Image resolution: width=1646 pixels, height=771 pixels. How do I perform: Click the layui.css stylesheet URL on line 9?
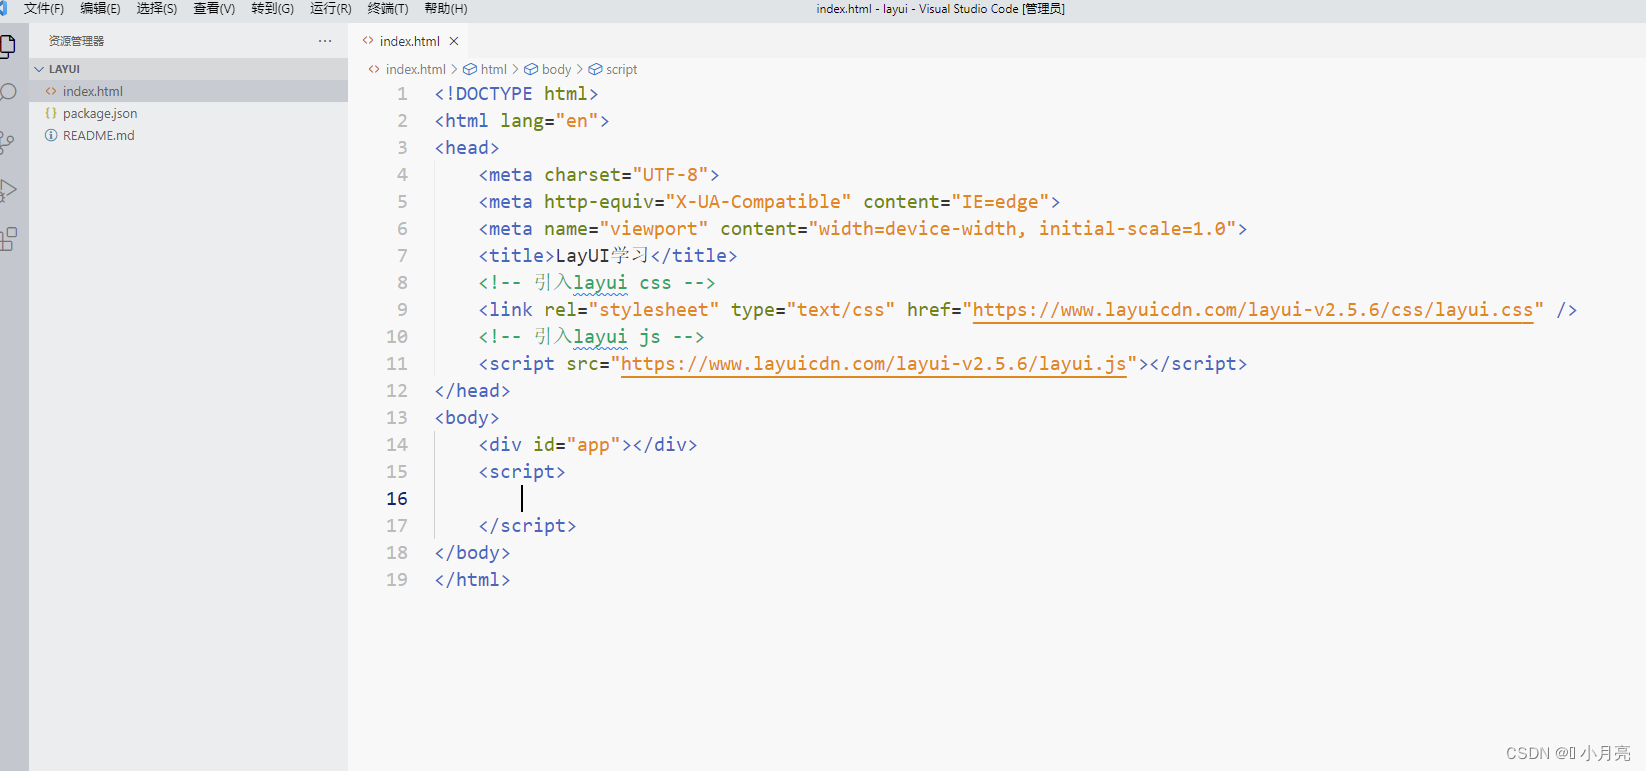(x=1253, y=310)
